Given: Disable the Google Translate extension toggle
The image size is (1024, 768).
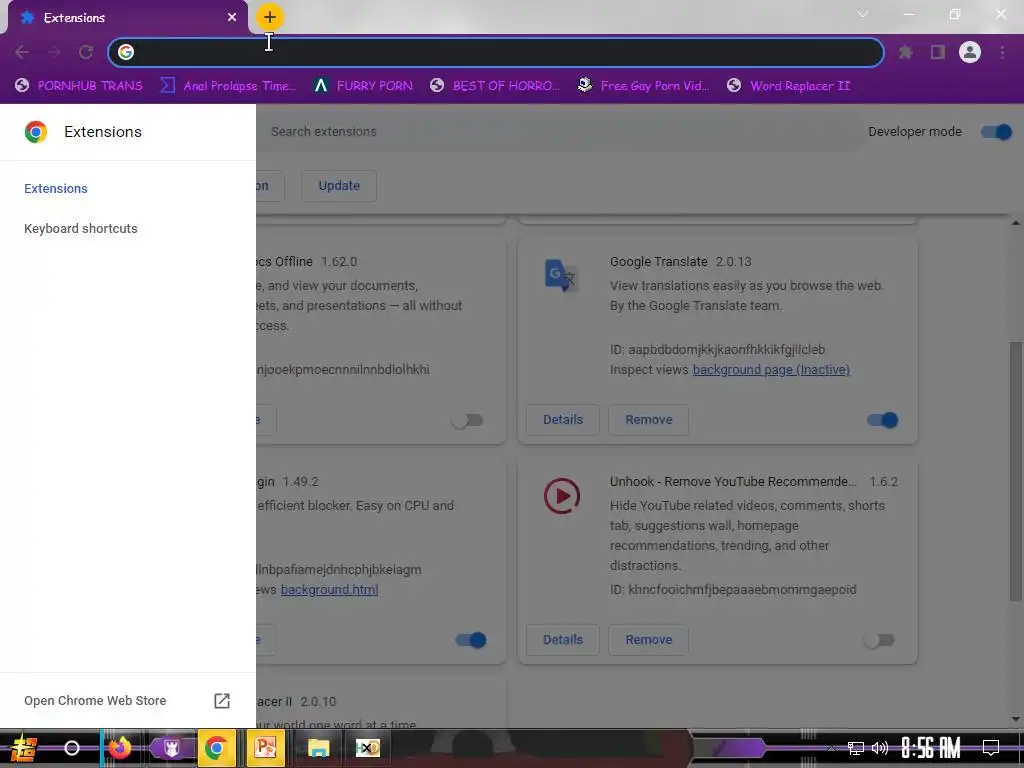Looking at the screenshot, I should 882,420.
